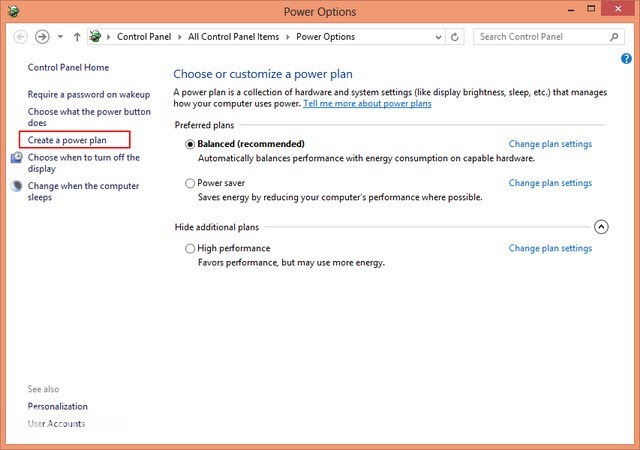This screenshot has height=450, width=640.
Task: Expand the arrow after Control Panel breadcrumb
Action: (180, 37)
